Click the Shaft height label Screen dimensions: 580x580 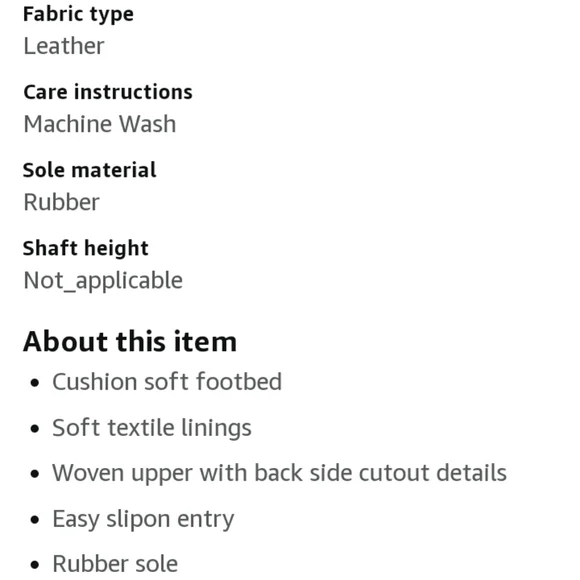point(85,249)
